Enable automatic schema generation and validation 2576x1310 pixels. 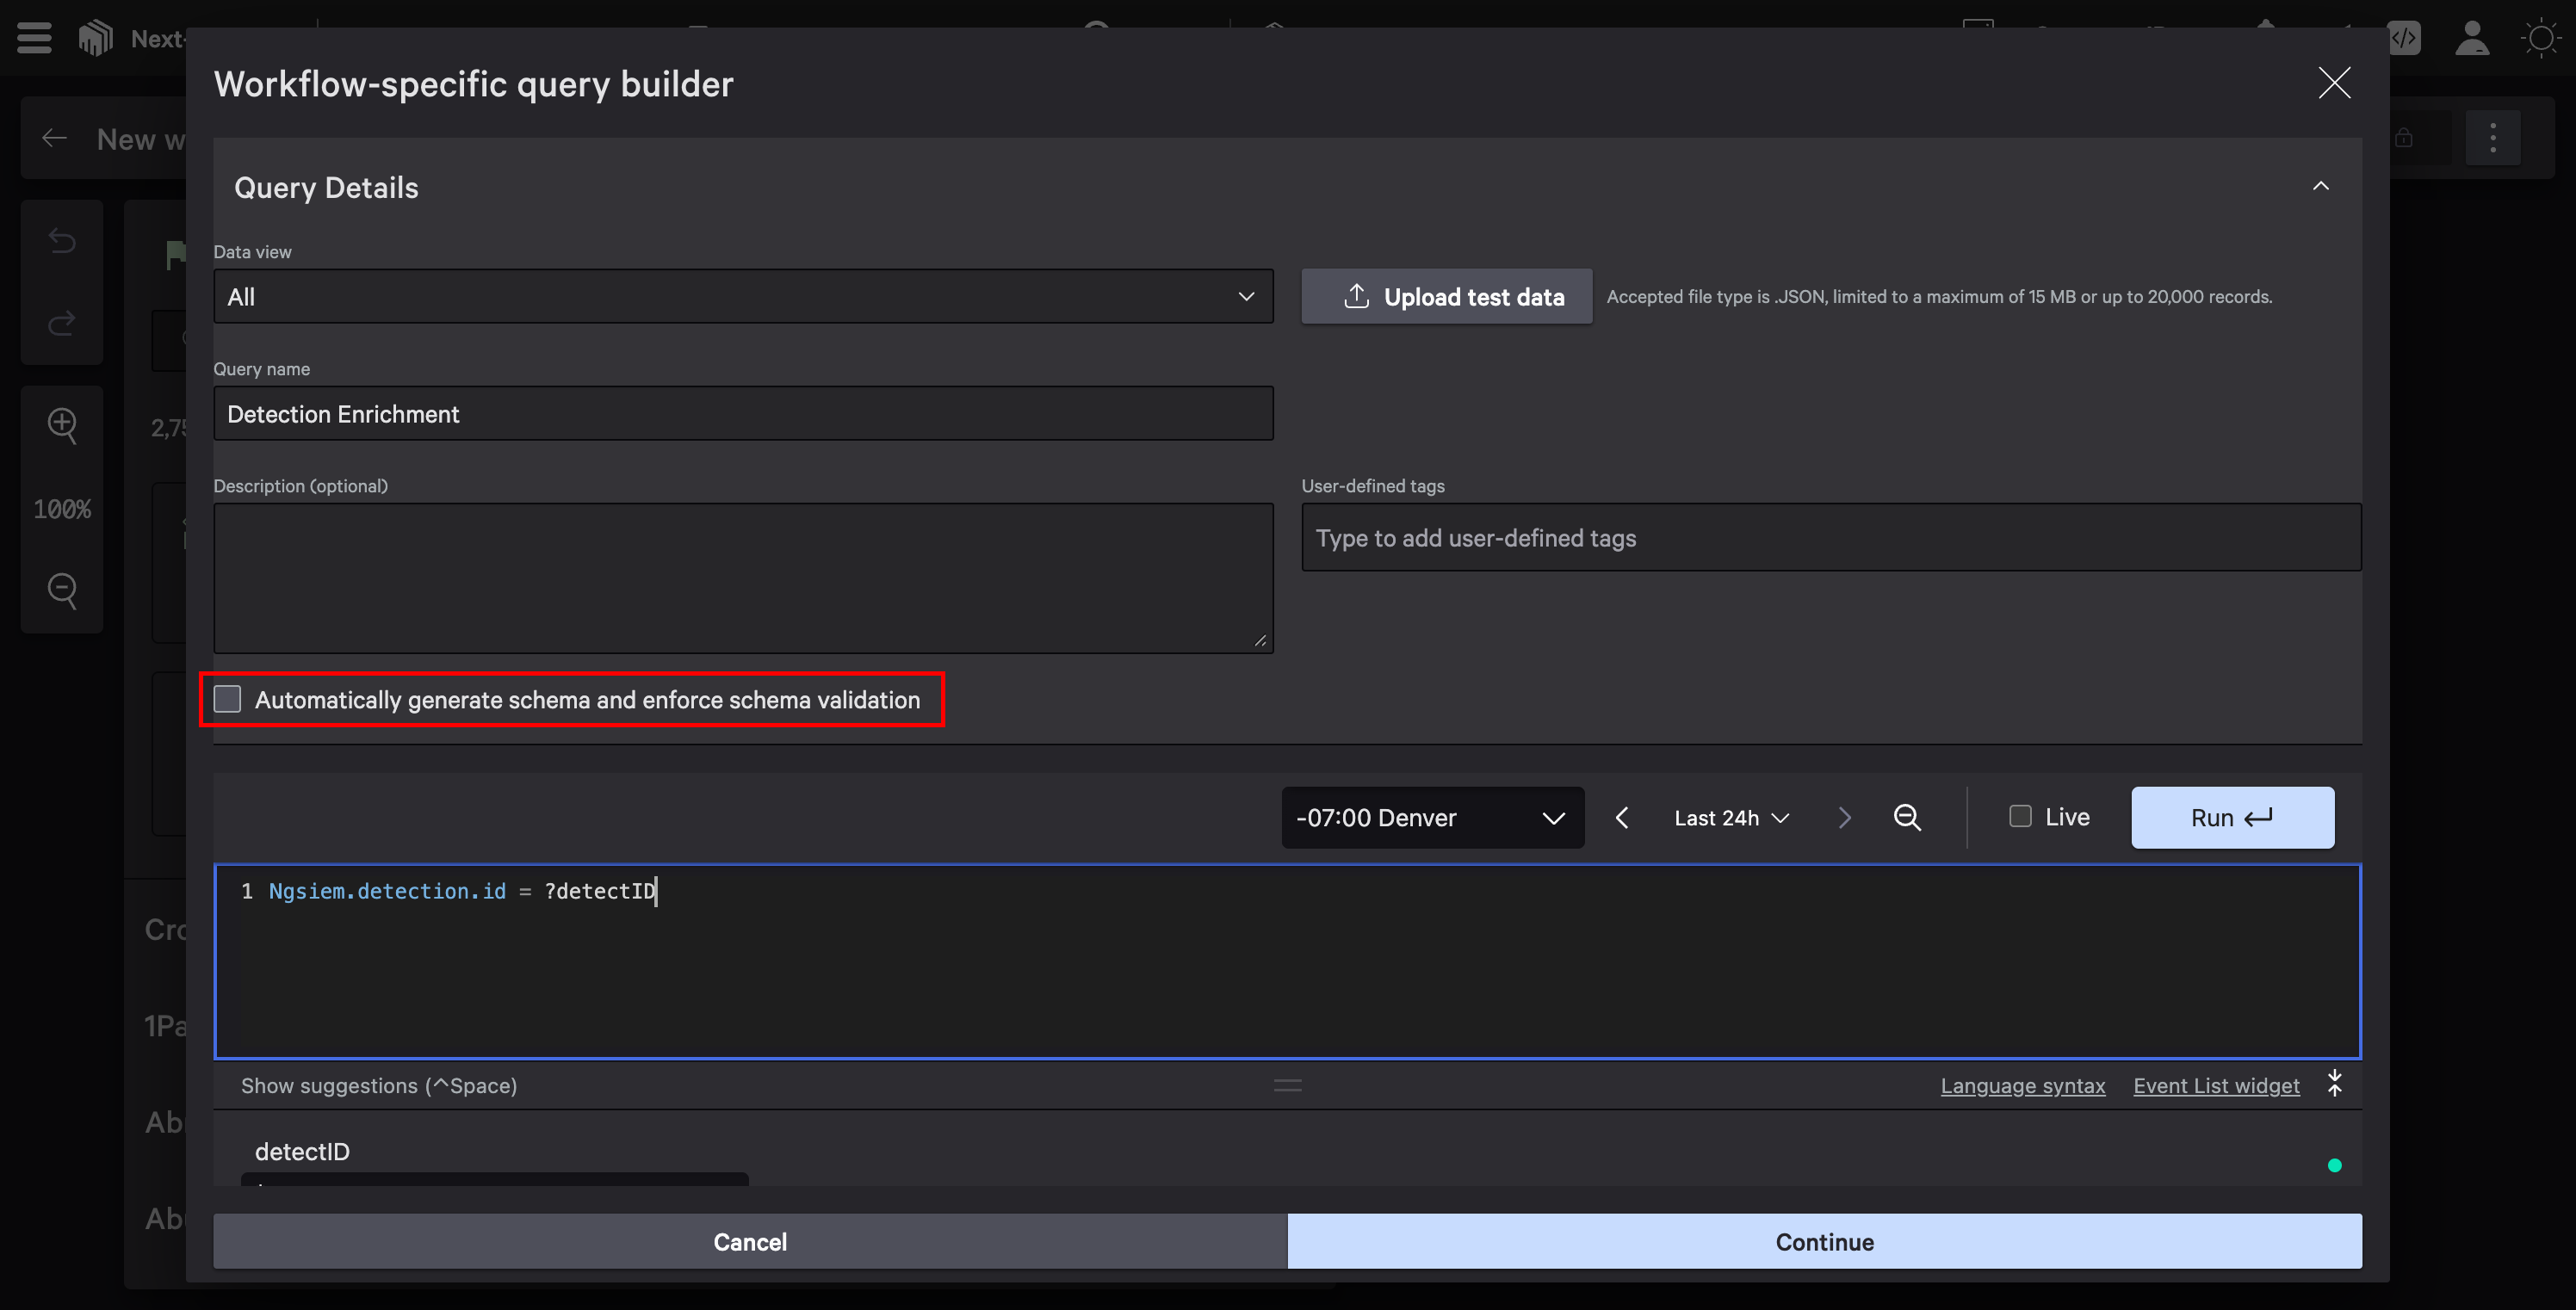(x=227, y=699)
